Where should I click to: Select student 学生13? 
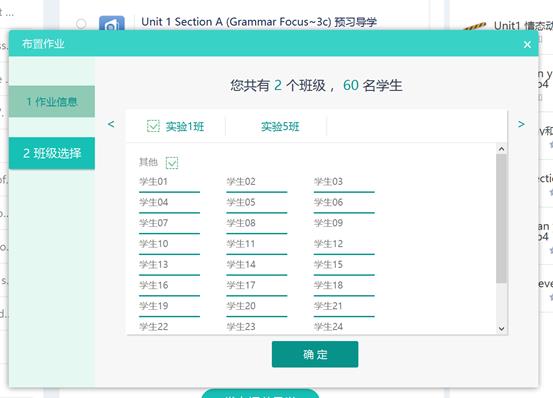(153, 265)
